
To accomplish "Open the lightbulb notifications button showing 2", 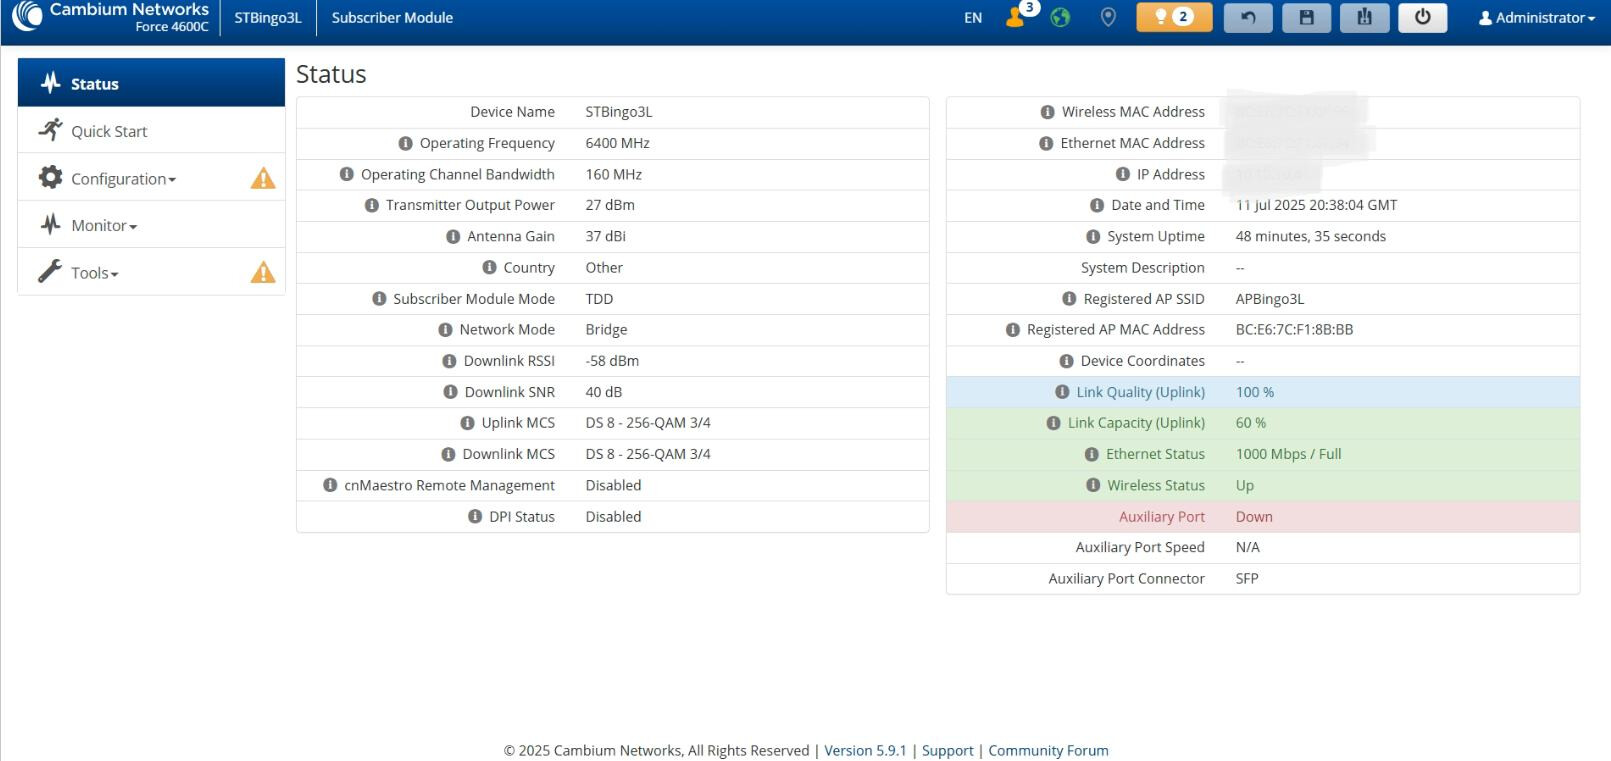I will pos(1174,17).
